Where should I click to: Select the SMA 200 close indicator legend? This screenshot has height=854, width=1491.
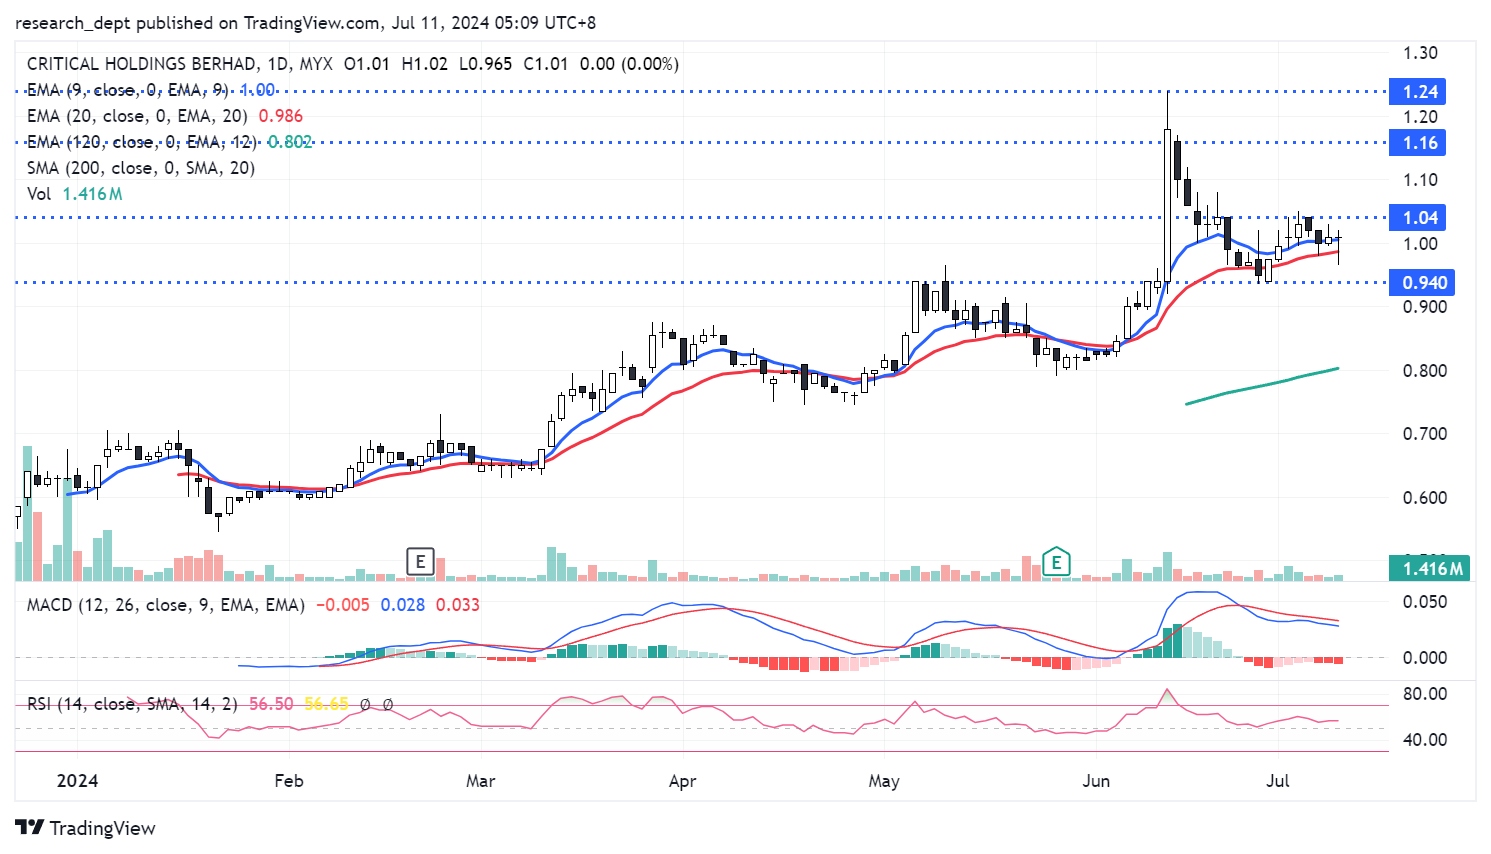tap(140, 168)
